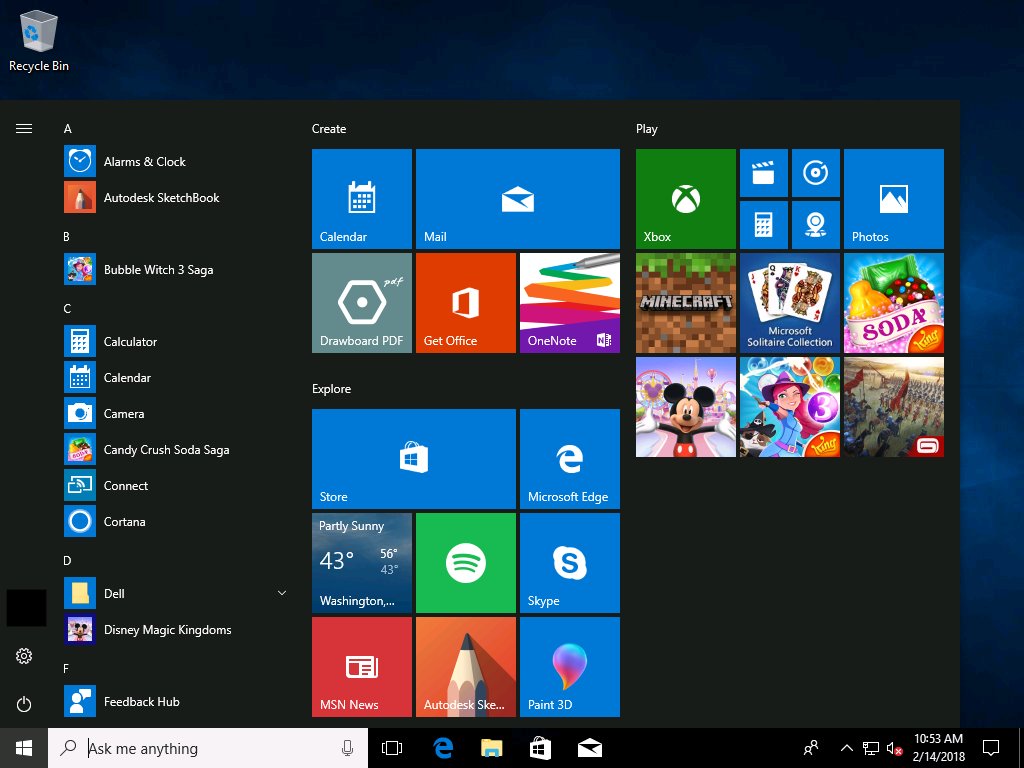Open the Movies & TV small tile
Viewport: 1024px width, 768px height.
point(763,173)
